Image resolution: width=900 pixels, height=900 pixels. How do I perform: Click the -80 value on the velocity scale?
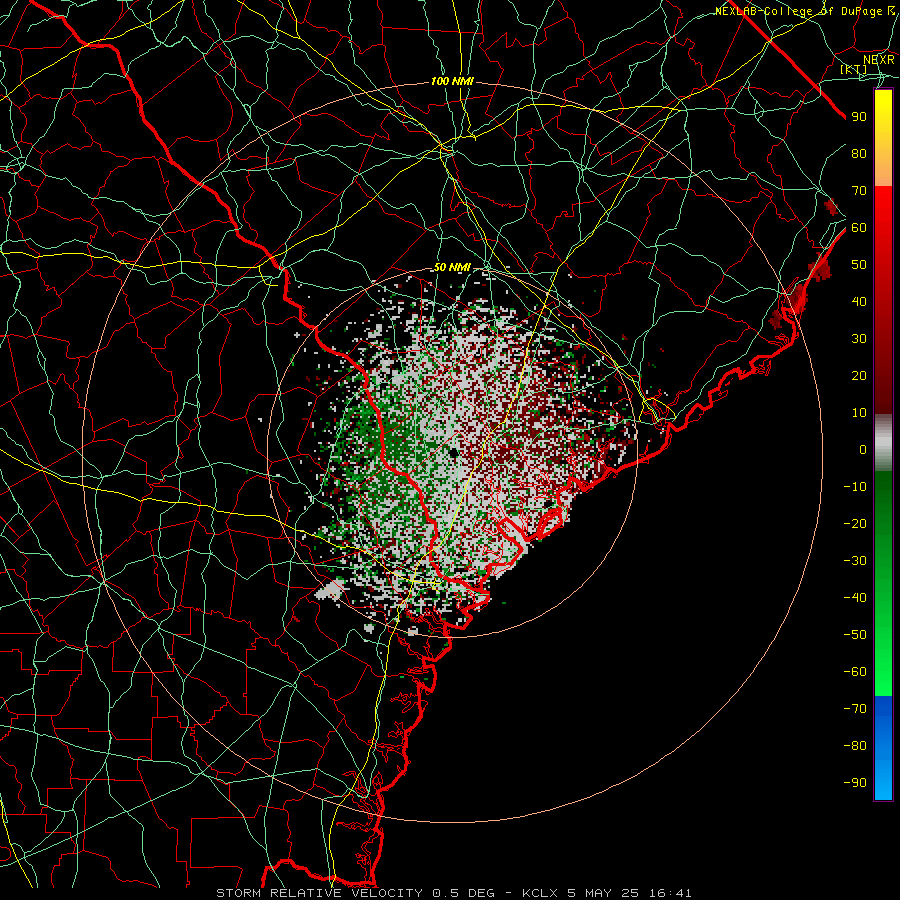(855, 746)
